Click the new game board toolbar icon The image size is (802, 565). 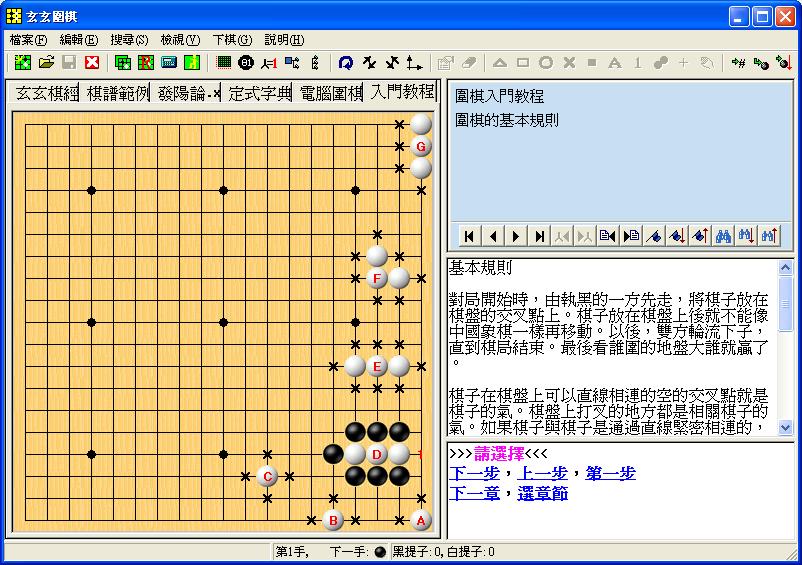click(x=23, y=62)
